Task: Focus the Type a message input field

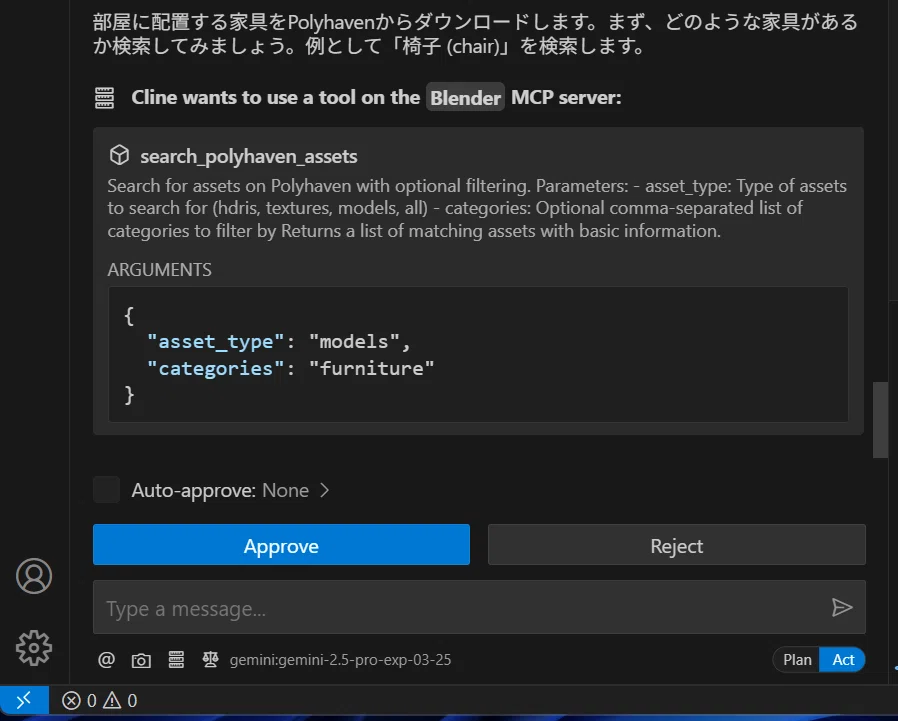Action: pyautogui.click(x=462, y=608)
